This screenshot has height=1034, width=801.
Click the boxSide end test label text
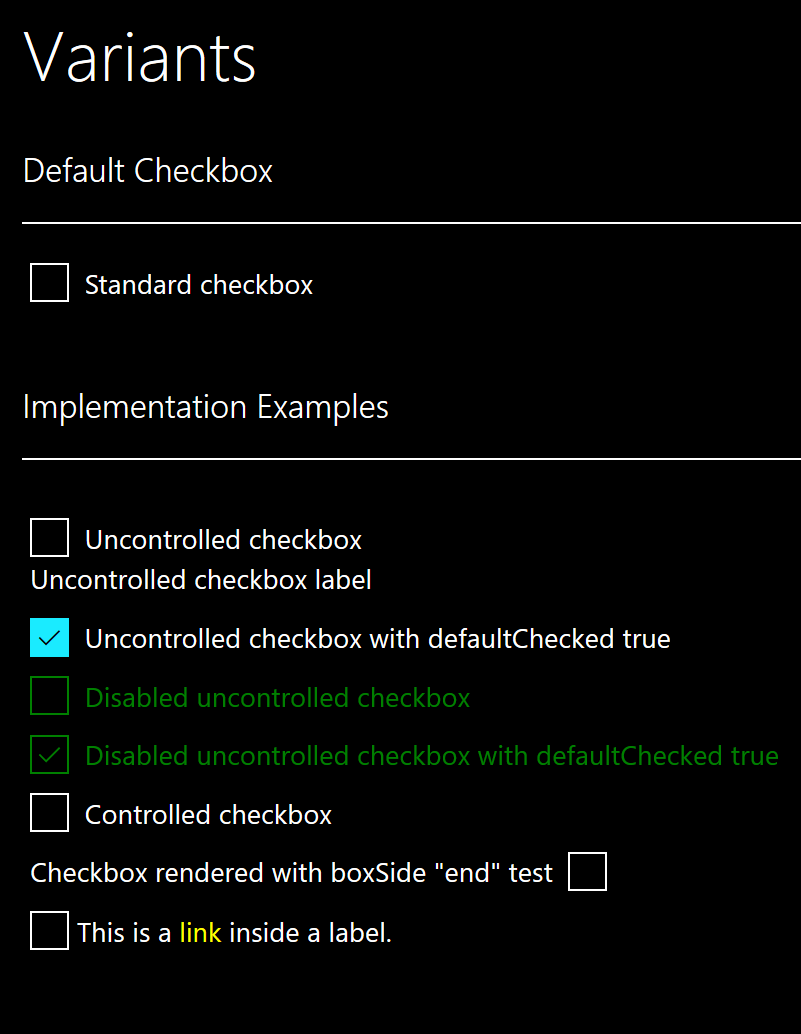tap(290, 872)
